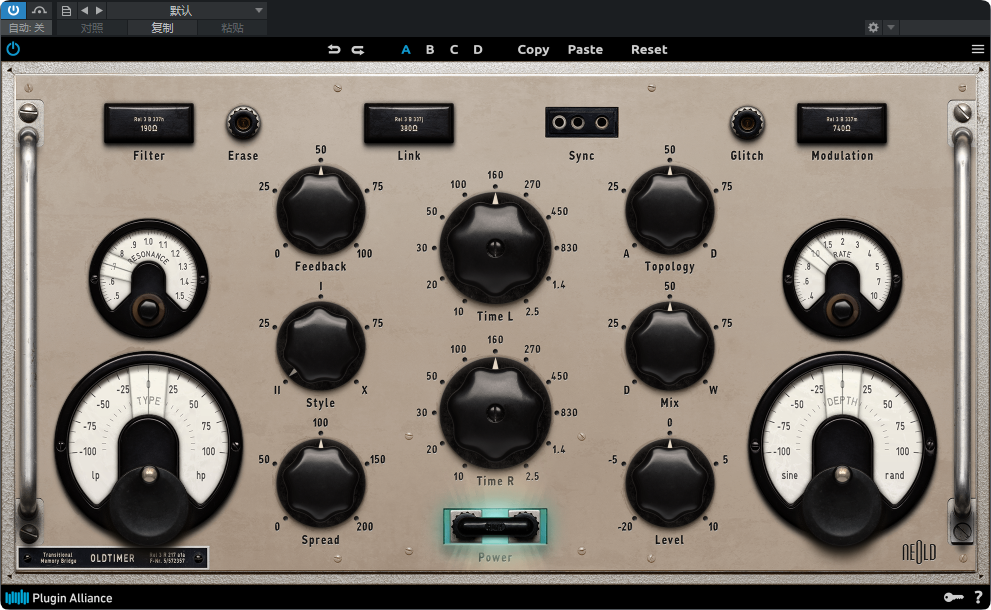Viewport: 991px width, 610px height.
Task: Push the Glitch jack button
Action: (x=747, y=123)
